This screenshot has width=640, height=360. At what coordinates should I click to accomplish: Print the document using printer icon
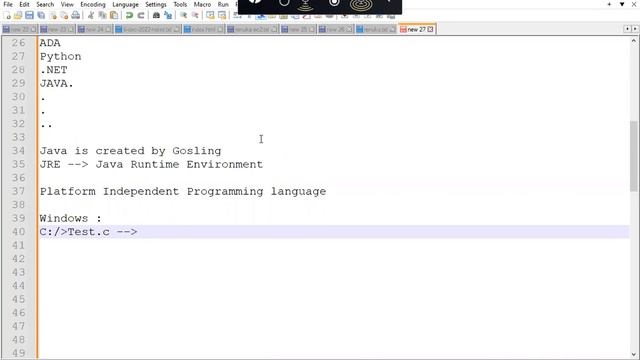pos(76,16)
